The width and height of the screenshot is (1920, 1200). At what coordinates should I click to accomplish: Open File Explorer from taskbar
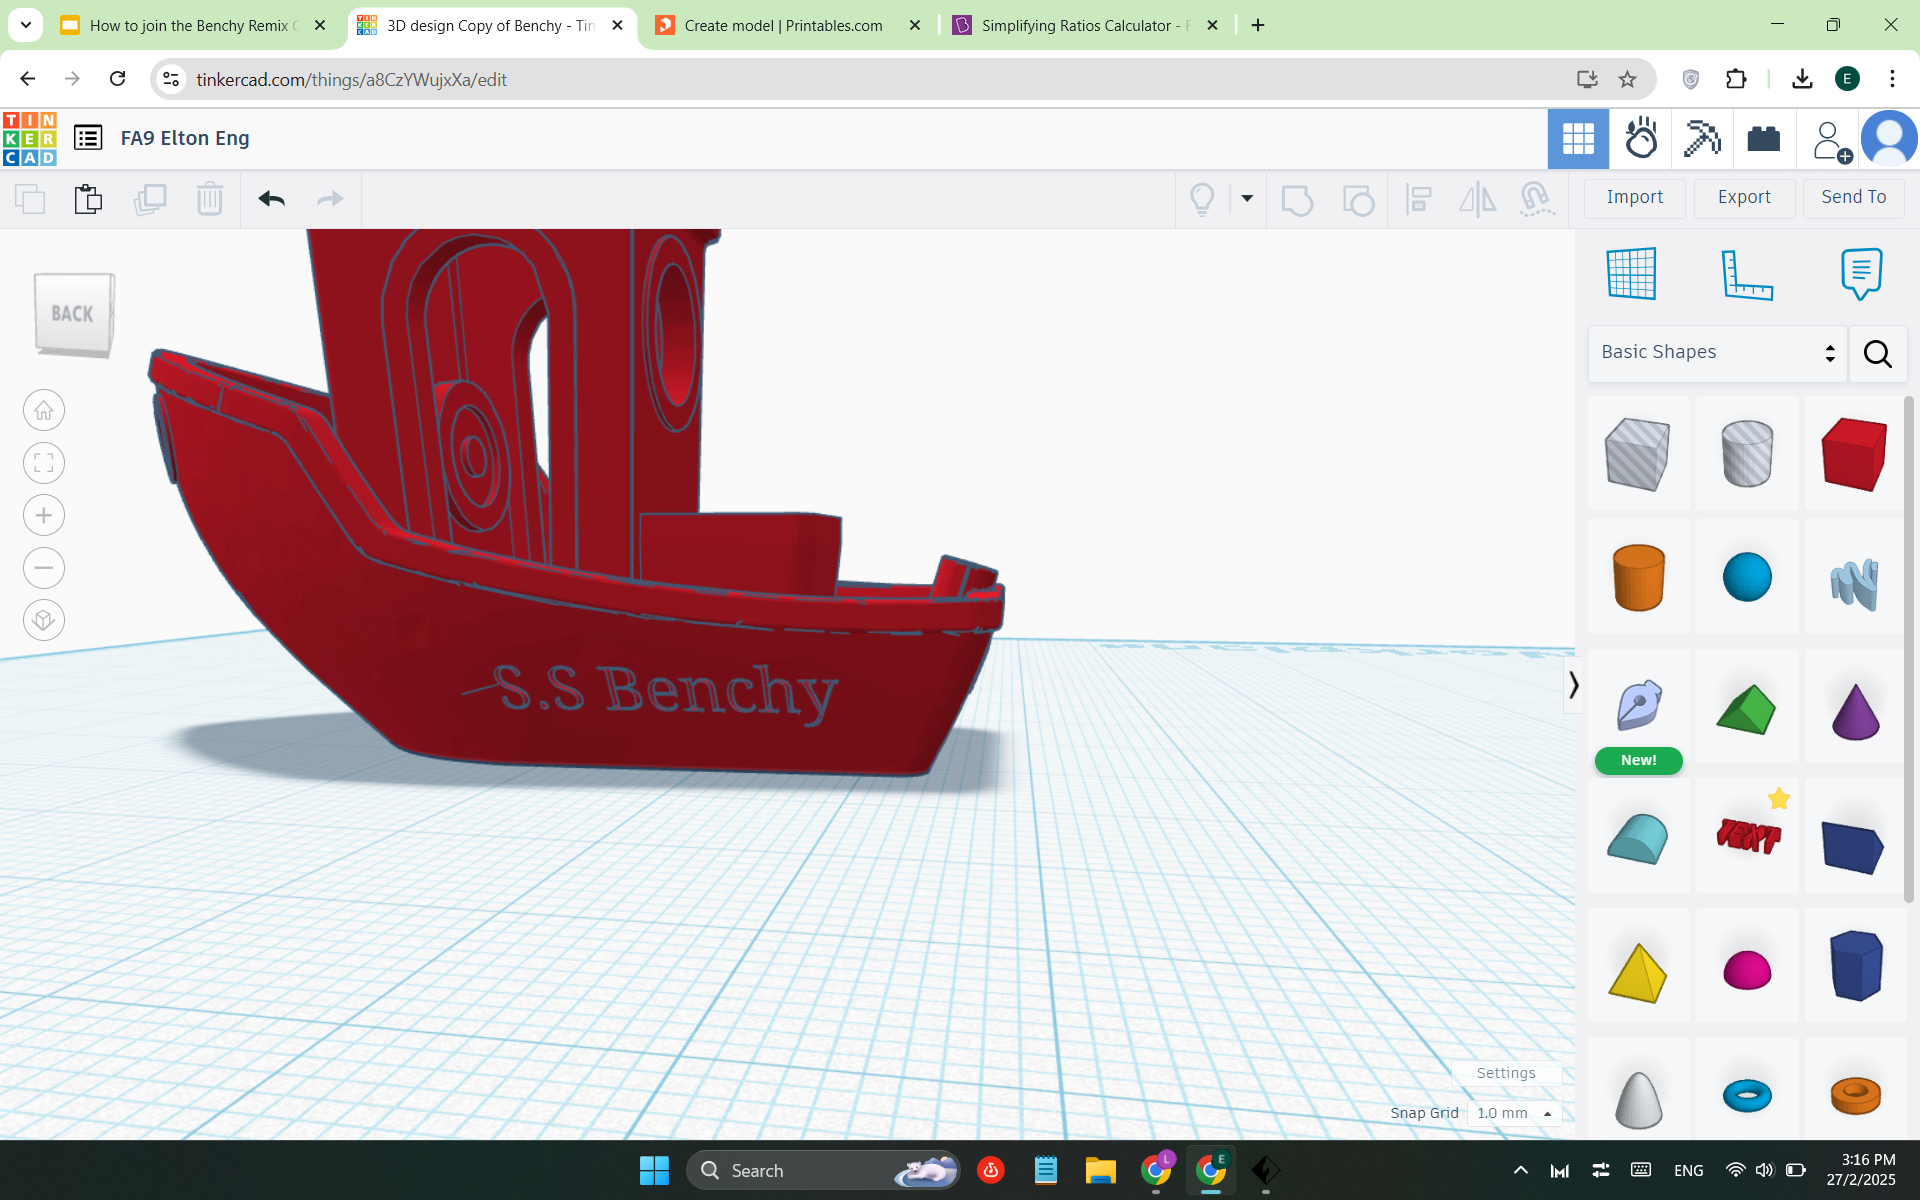pos(1100,1170)
